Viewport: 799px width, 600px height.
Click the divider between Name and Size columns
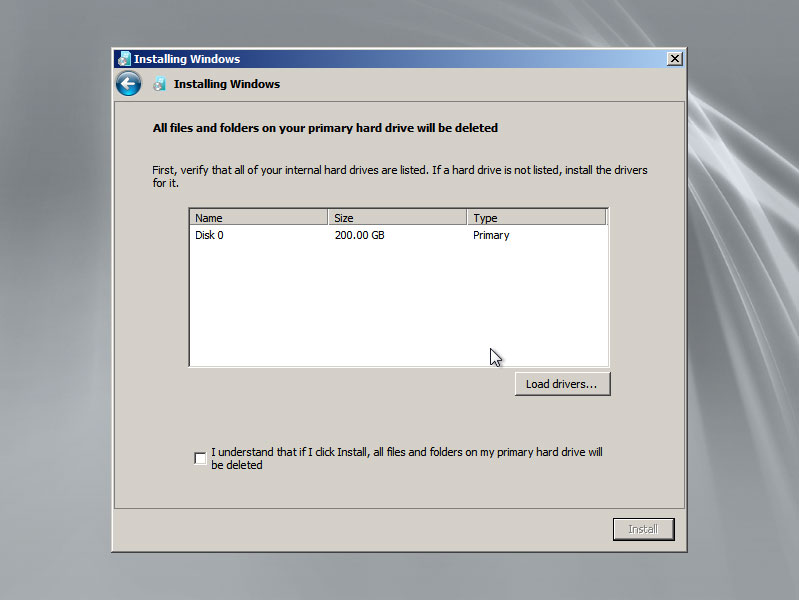tap(328, 218)
